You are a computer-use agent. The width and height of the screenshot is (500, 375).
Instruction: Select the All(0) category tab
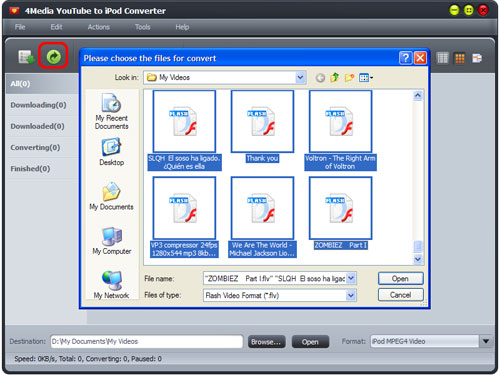coord(42,84)
